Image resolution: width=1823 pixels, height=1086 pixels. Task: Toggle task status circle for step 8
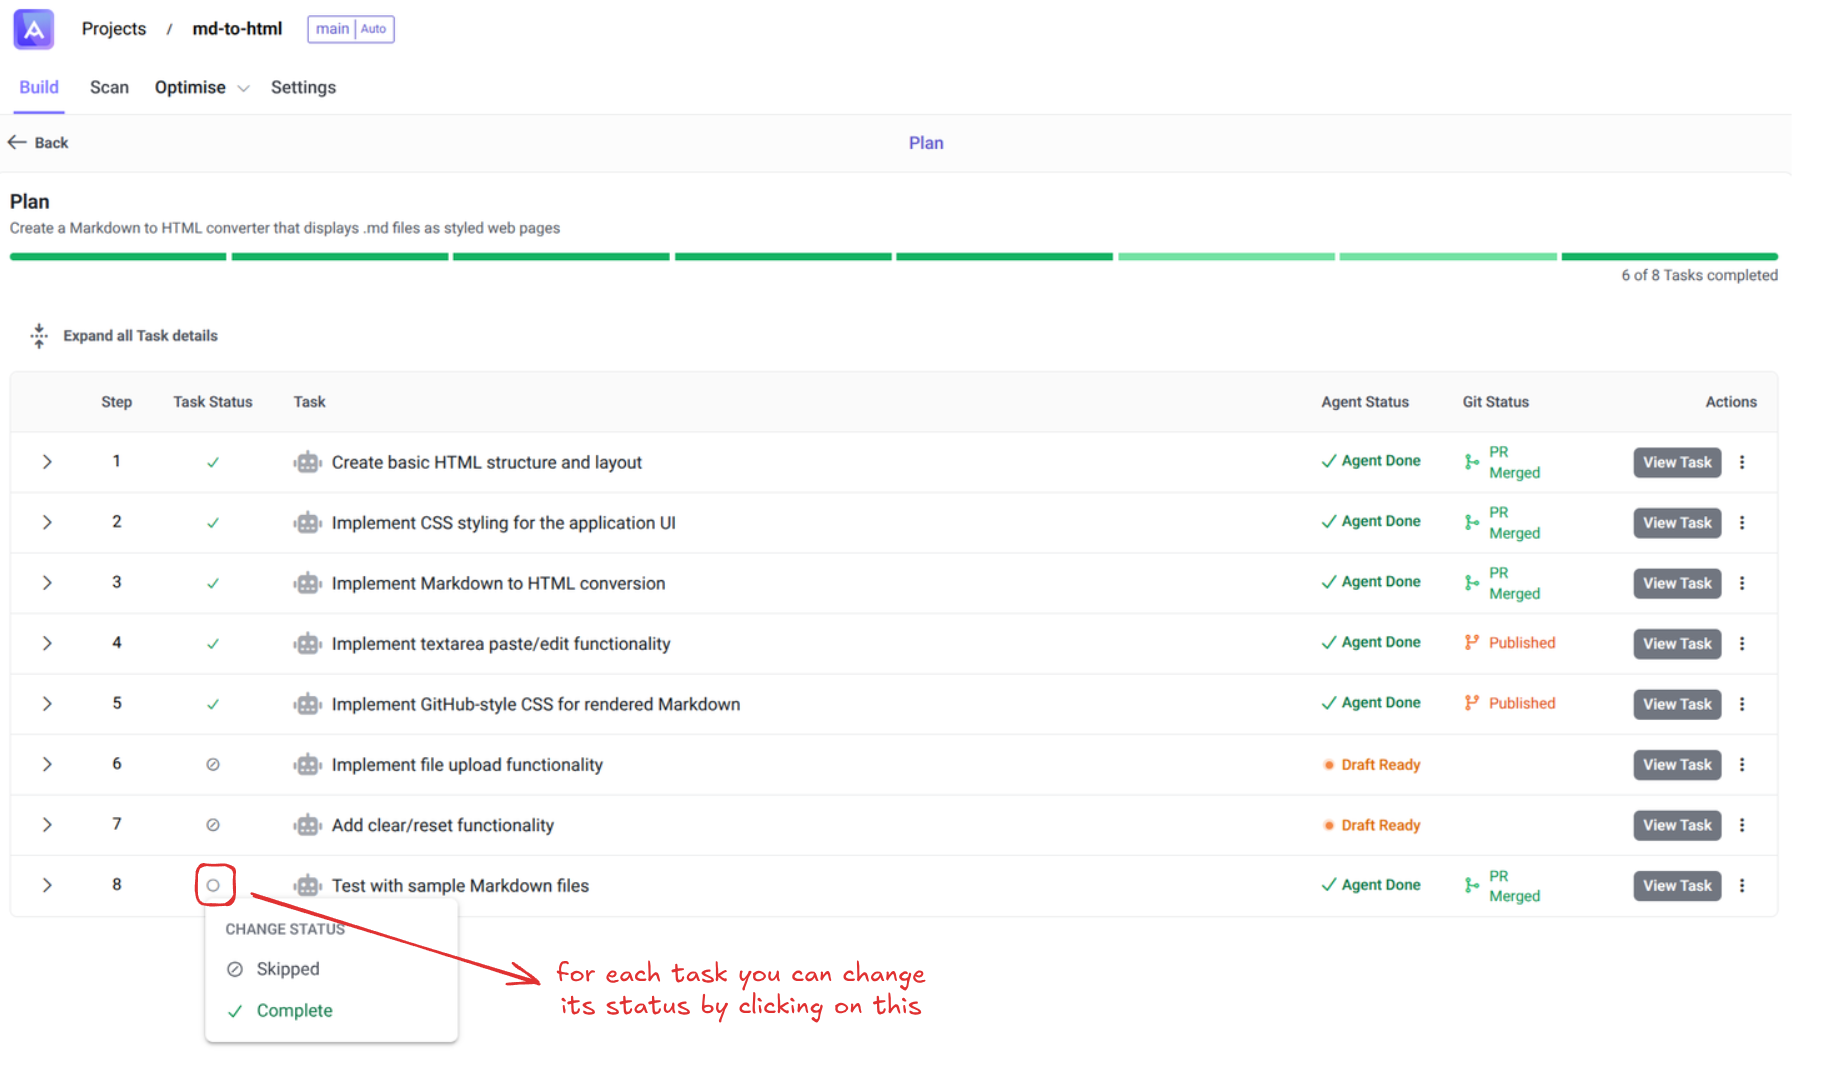click(213, 885)
